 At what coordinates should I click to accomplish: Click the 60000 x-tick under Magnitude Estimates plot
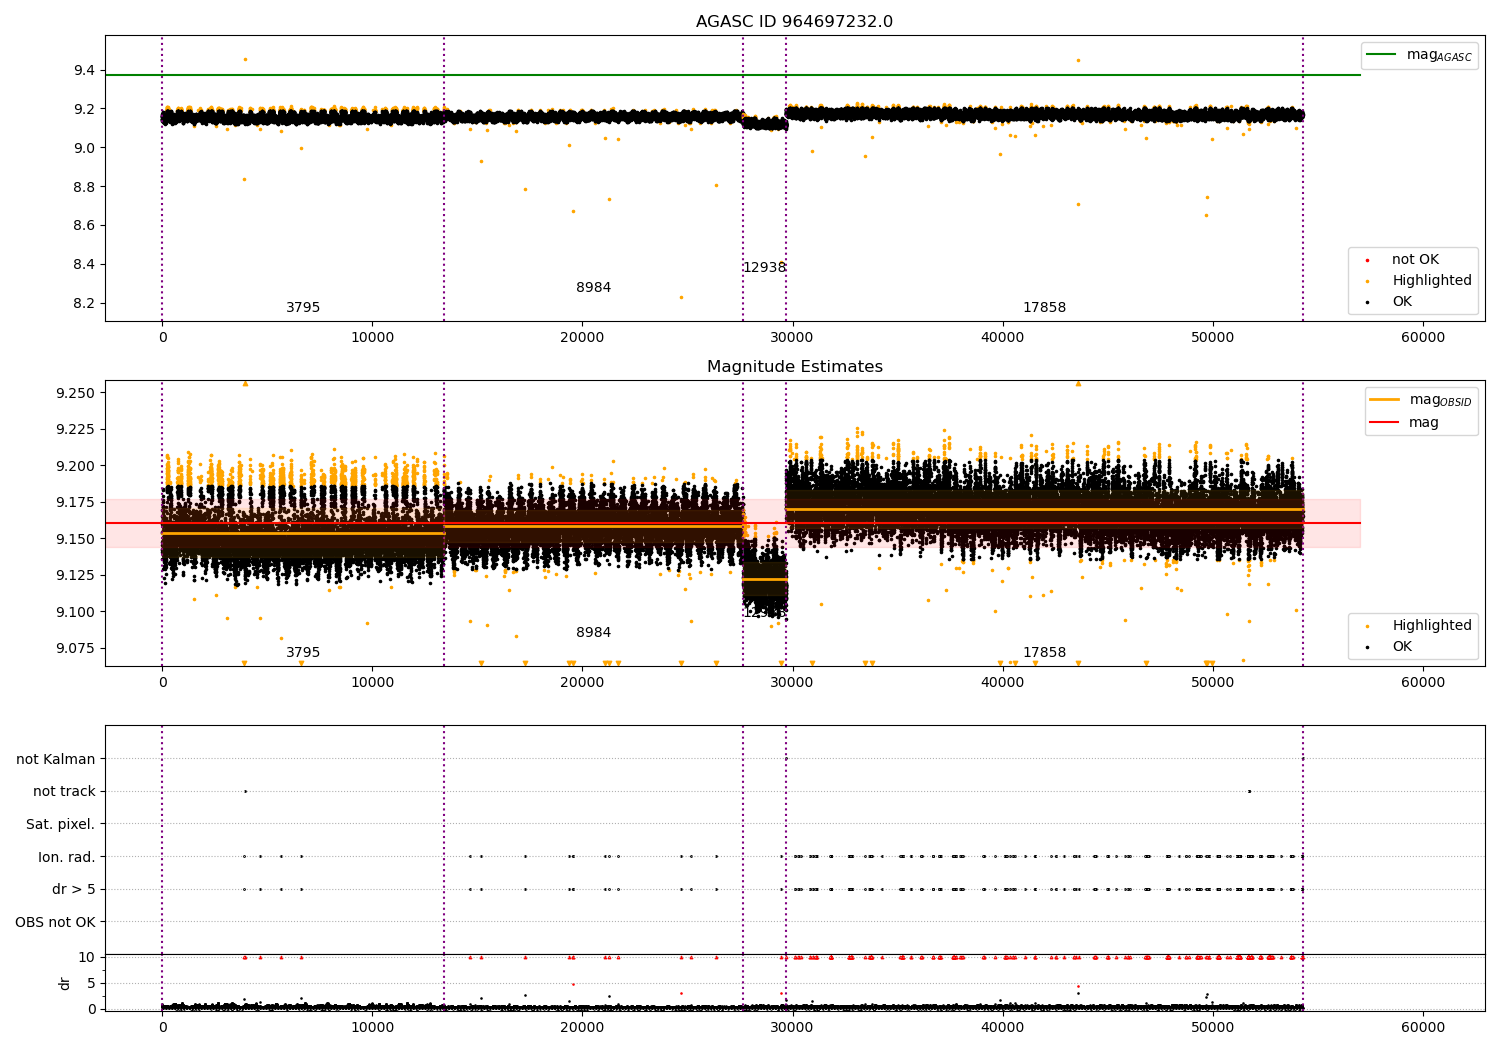[1423, 683]
